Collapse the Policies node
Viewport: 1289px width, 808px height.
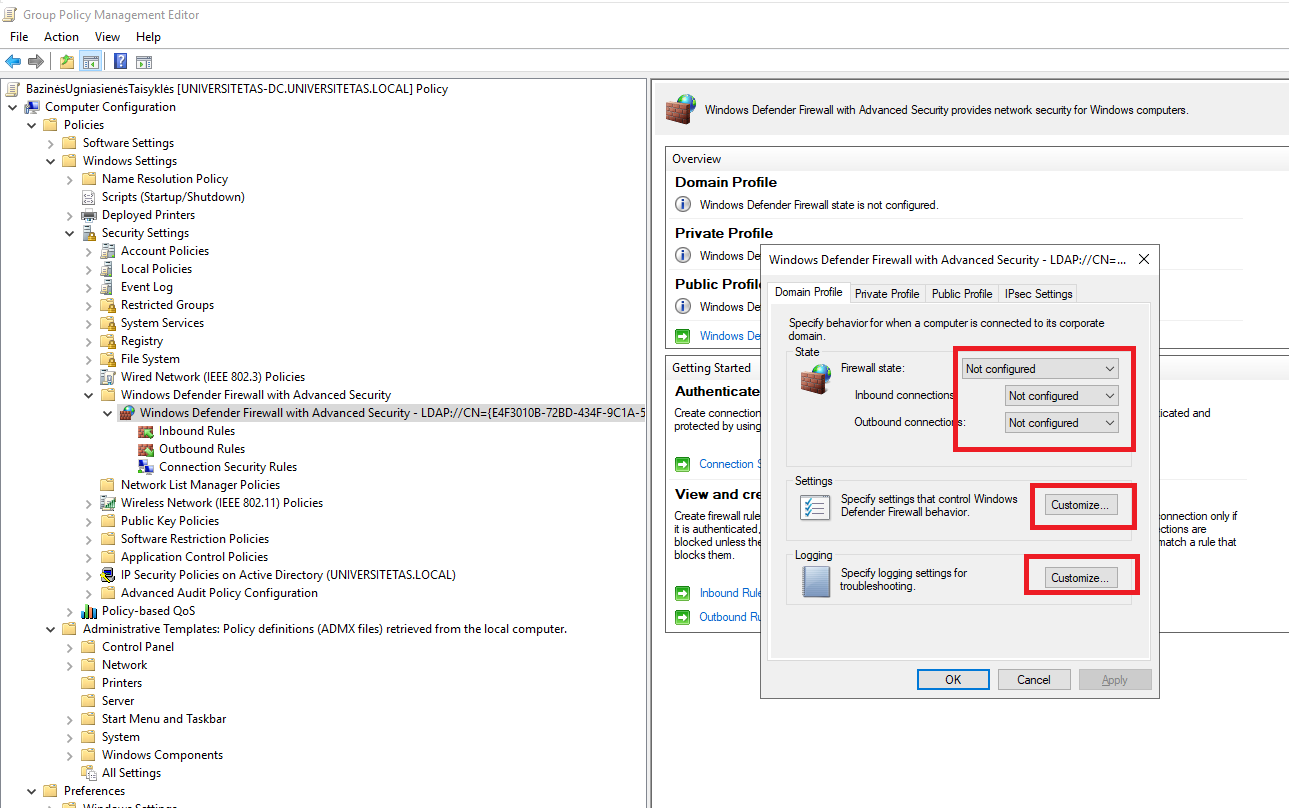31,125
